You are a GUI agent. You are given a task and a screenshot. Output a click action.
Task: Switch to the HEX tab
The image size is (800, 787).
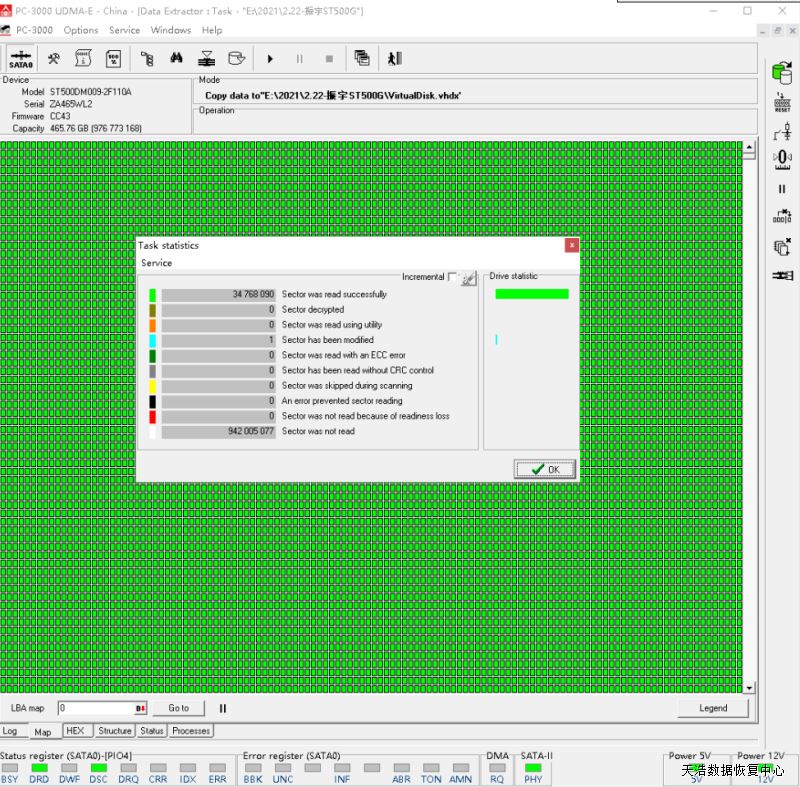(75, 731)
